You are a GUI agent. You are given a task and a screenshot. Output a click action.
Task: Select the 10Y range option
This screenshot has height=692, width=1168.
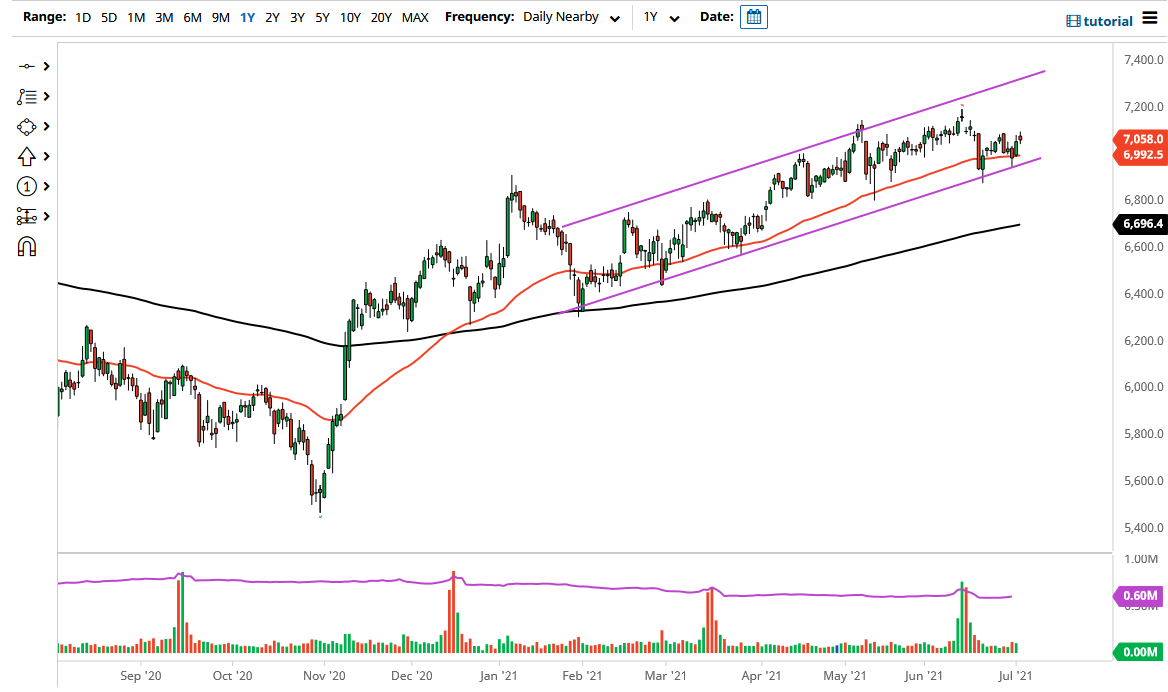click(x=350, y=17)
